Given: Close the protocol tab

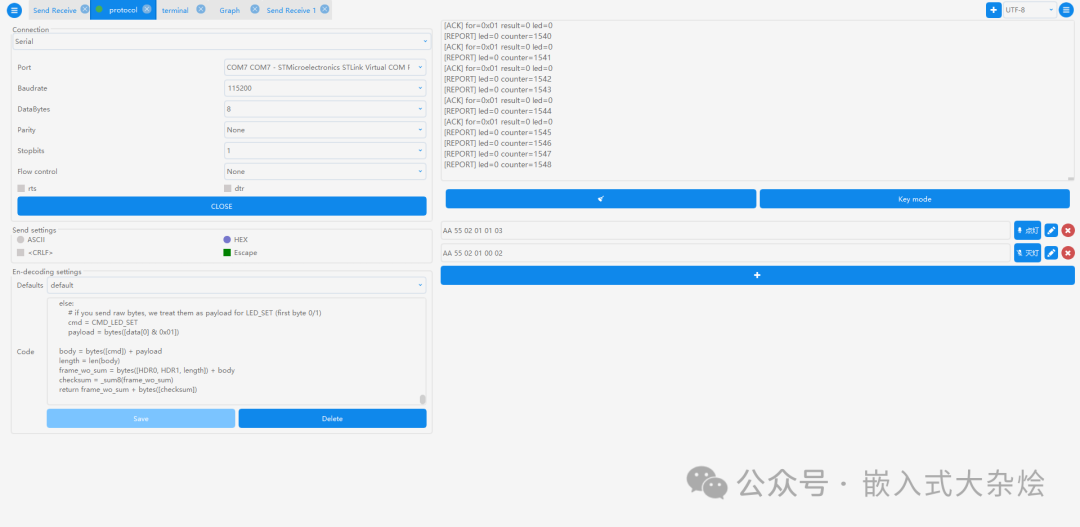Looking at the screenshot, I should click(x=147, y=10).
